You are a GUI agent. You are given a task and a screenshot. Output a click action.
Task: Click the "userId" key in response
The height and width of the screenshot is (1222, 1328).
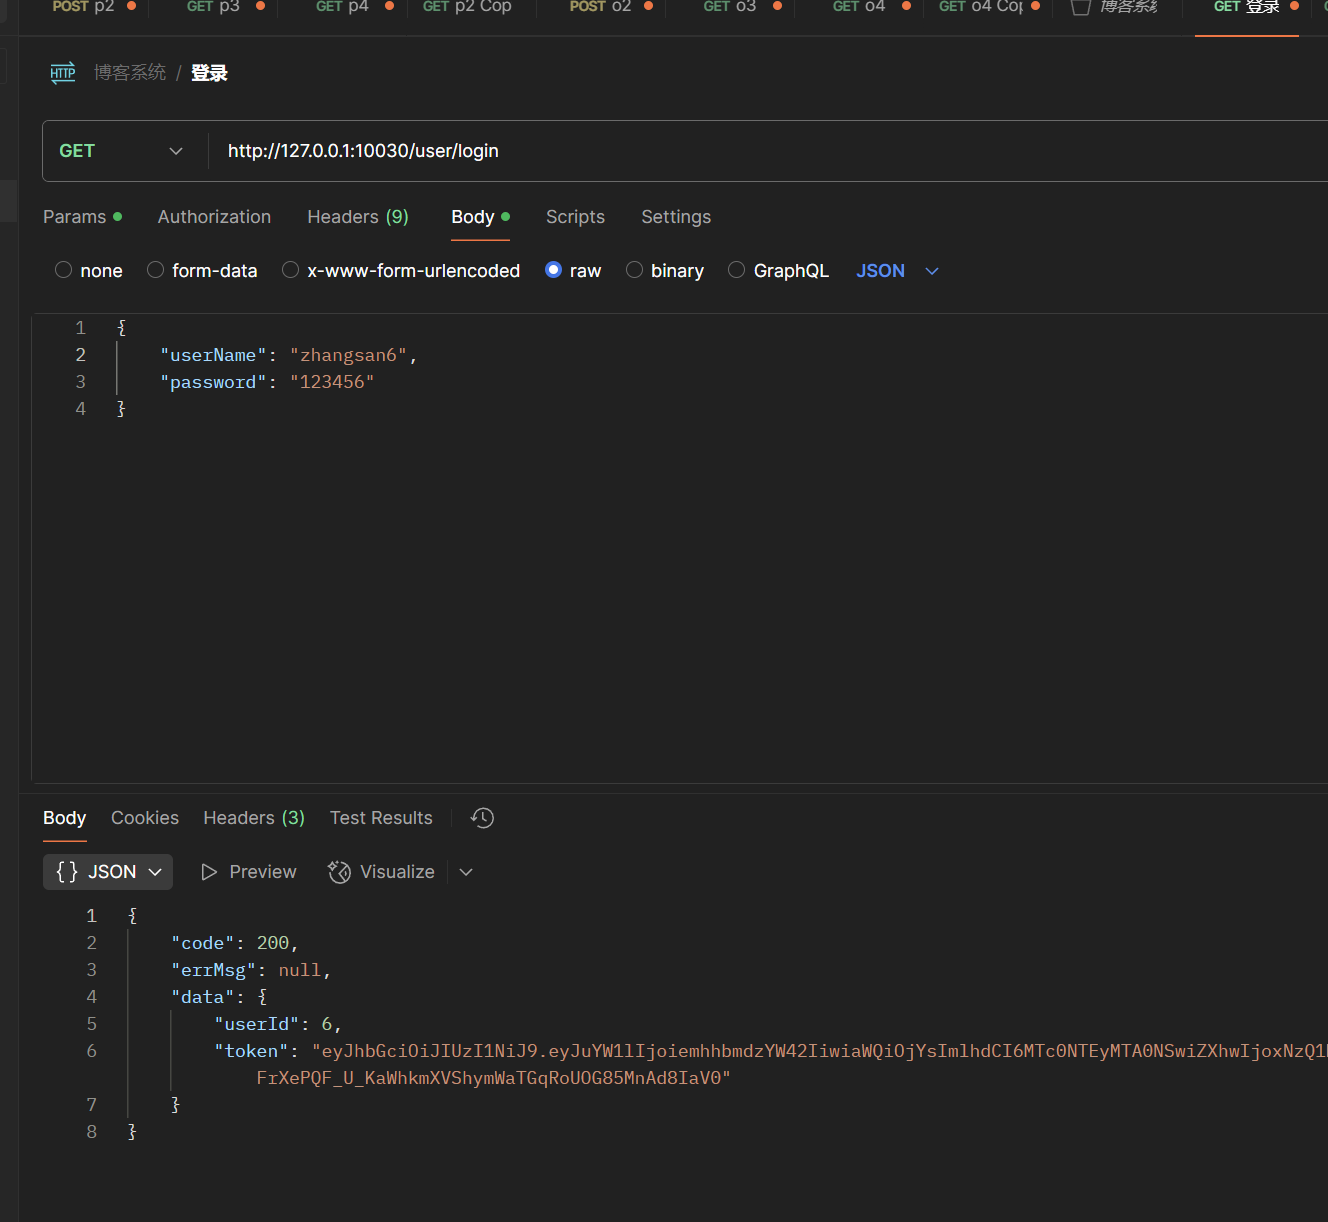pos(256,1024)
